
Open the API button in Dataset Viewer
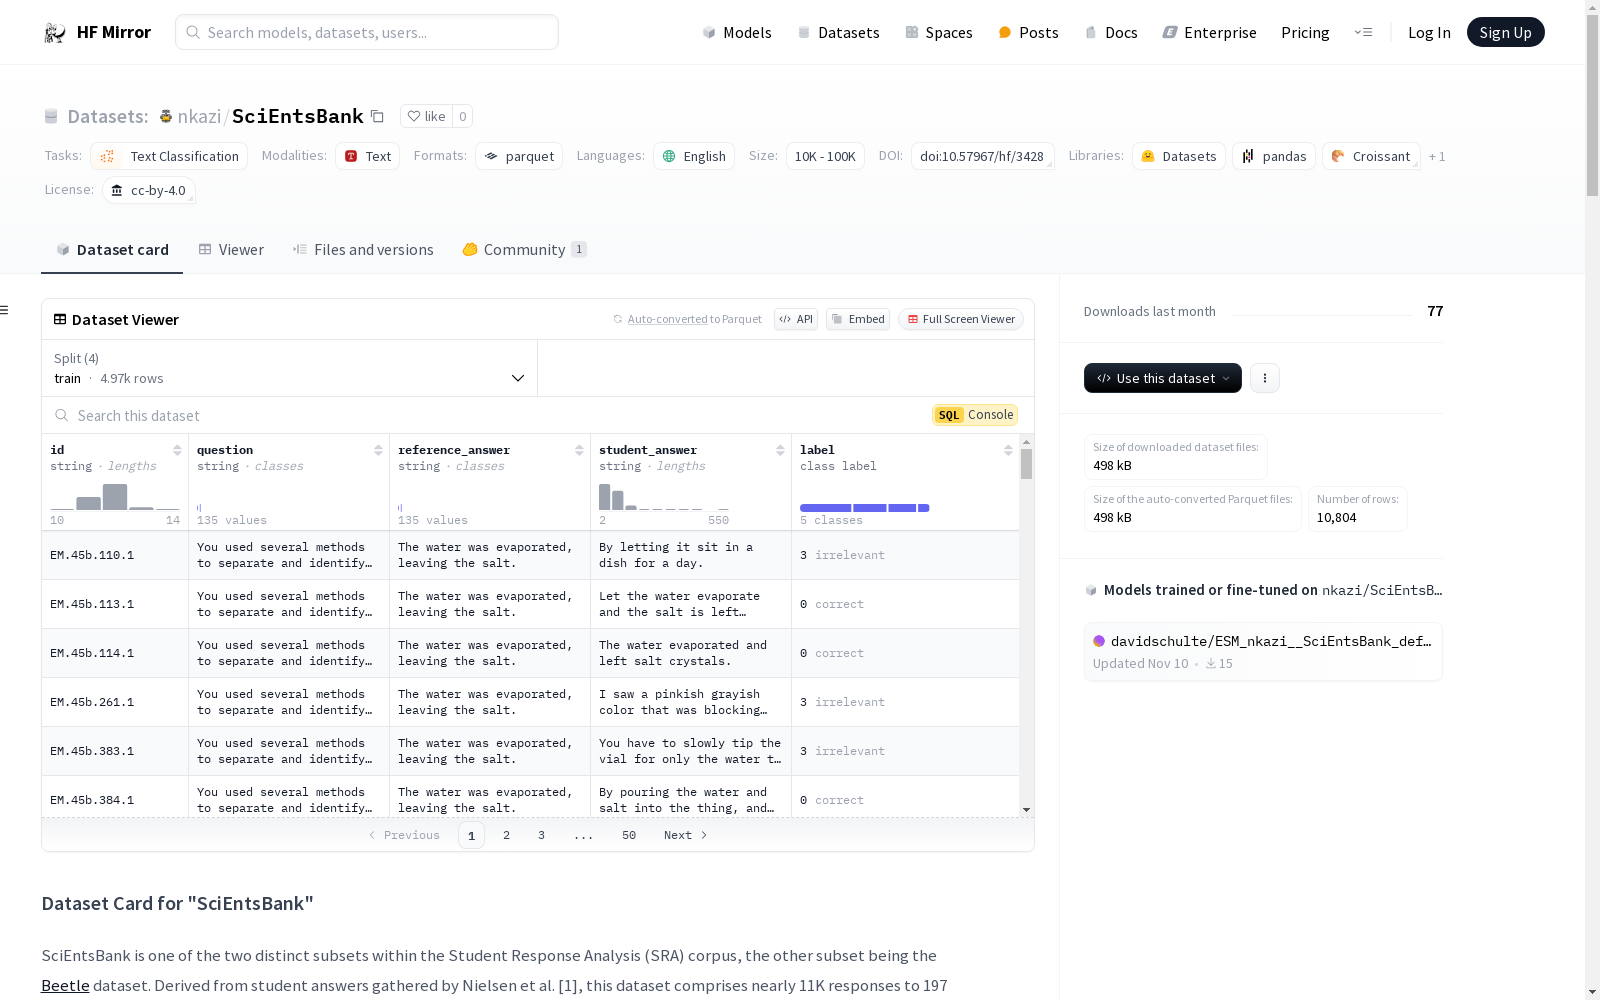click(796, 319)
